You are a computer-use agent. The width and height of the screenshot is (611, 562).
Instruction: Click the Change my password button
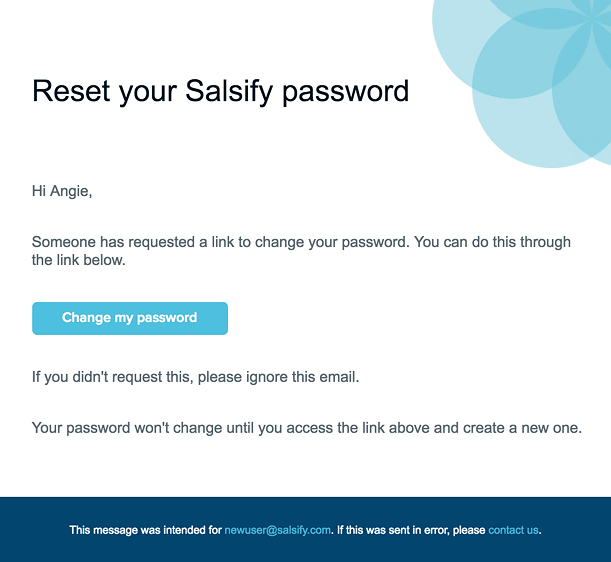pos(130,318)
